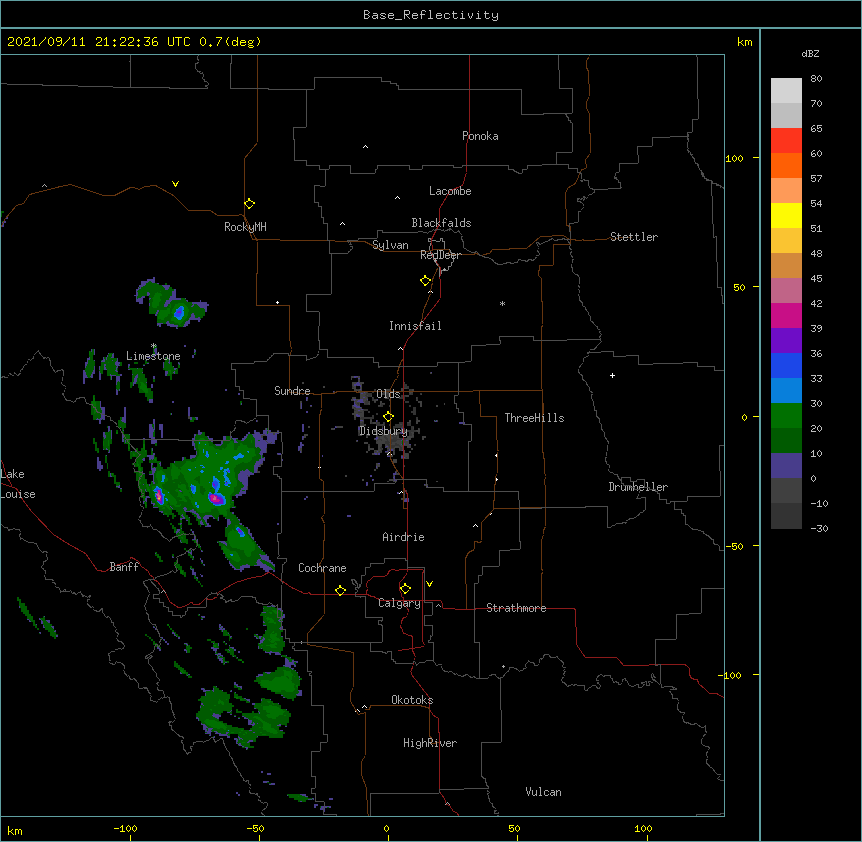Click the Ponoka city label
This screenshot has height=842, width=862.
pyautogui.click(x=480, y=136)
